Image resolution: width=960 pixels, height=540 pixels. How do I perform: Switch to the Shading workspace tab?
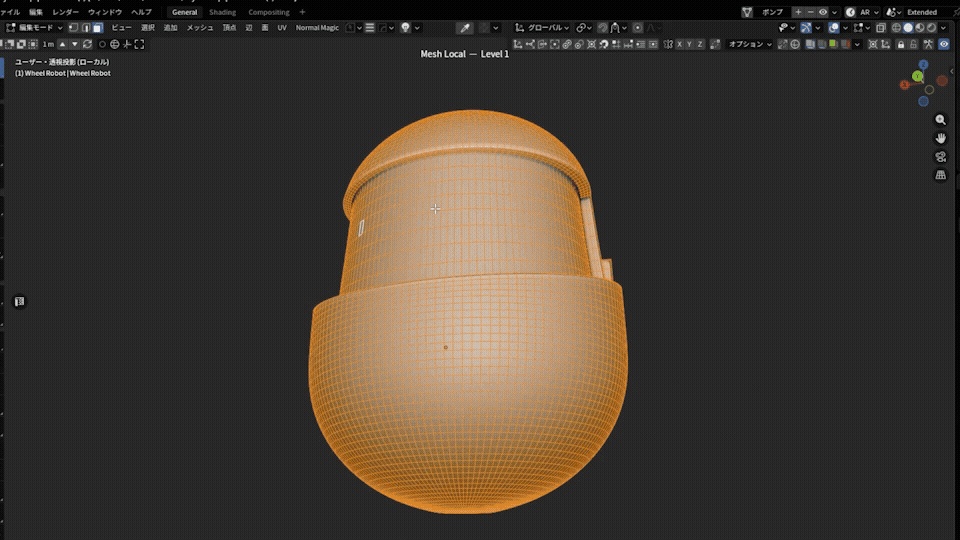[222, 12]
